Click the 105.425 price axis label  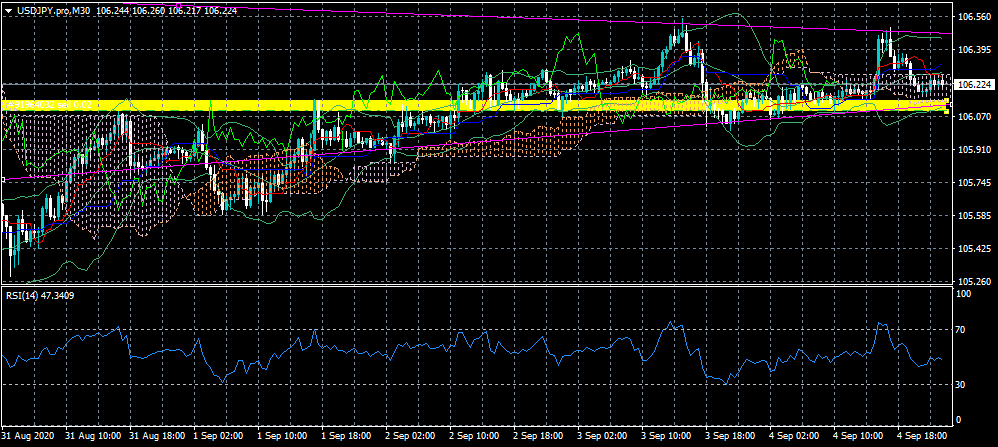(974, 249)
